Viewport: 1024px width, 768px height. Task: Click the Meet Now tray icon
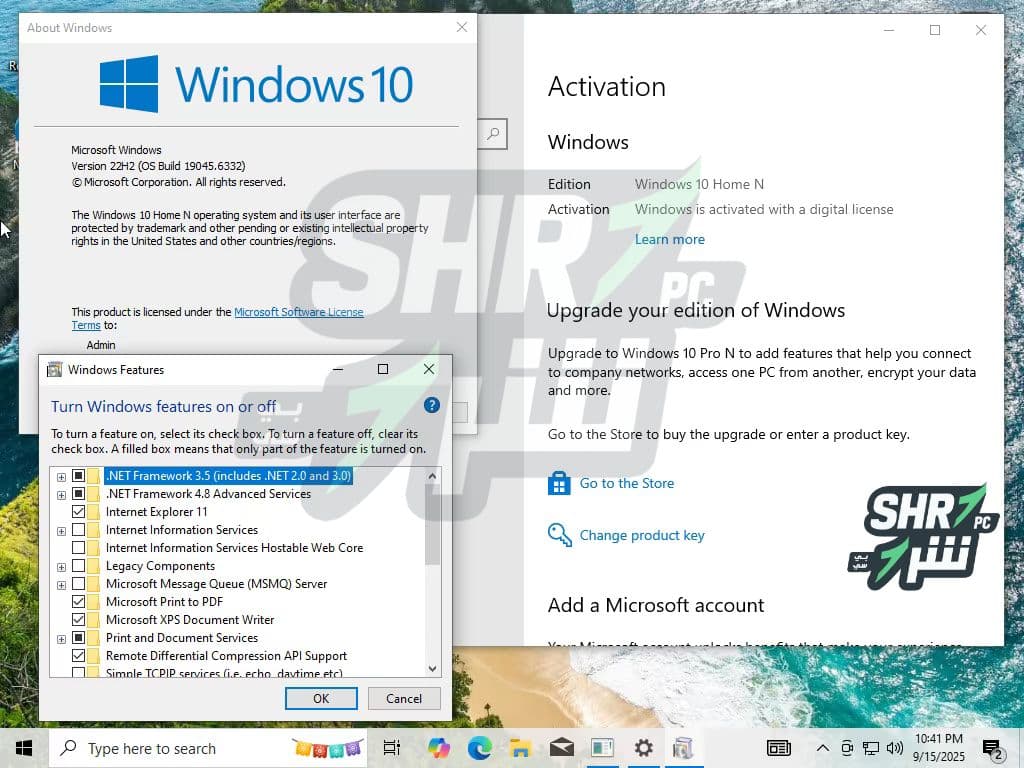[x=847, y=748]
